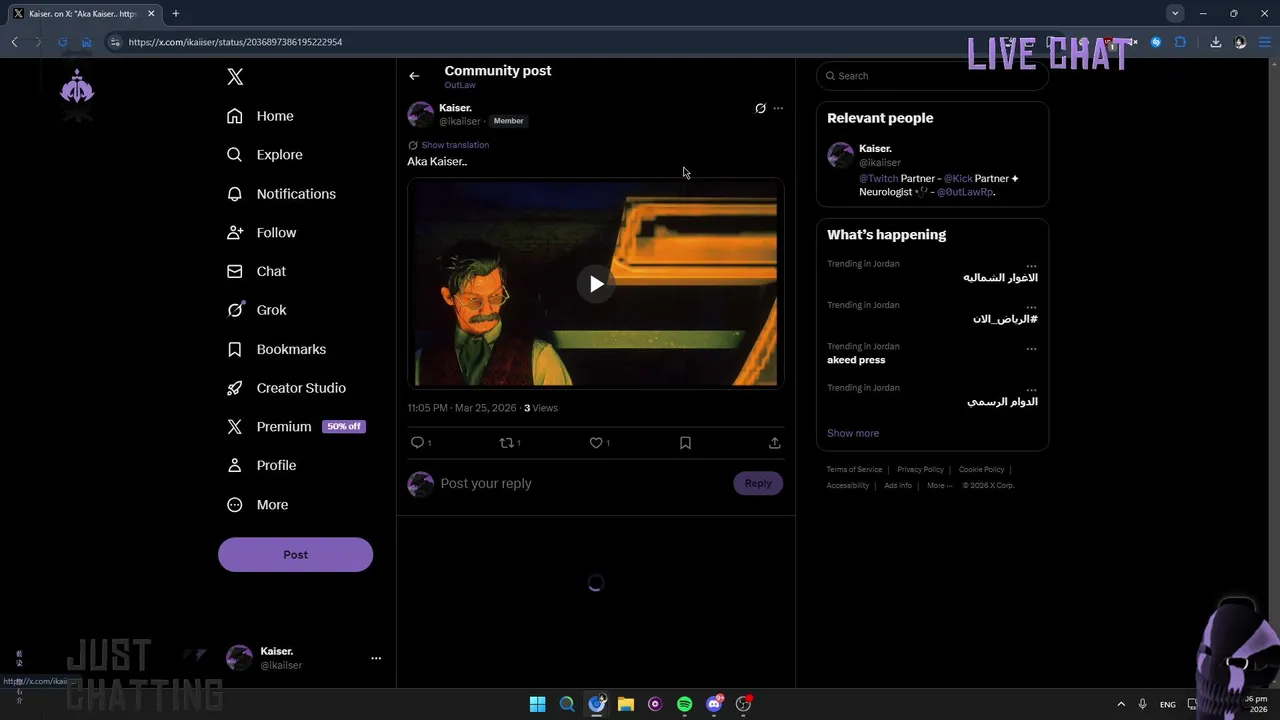Open the OutLaw community link
1280x720 pixels.
(460, 85)
